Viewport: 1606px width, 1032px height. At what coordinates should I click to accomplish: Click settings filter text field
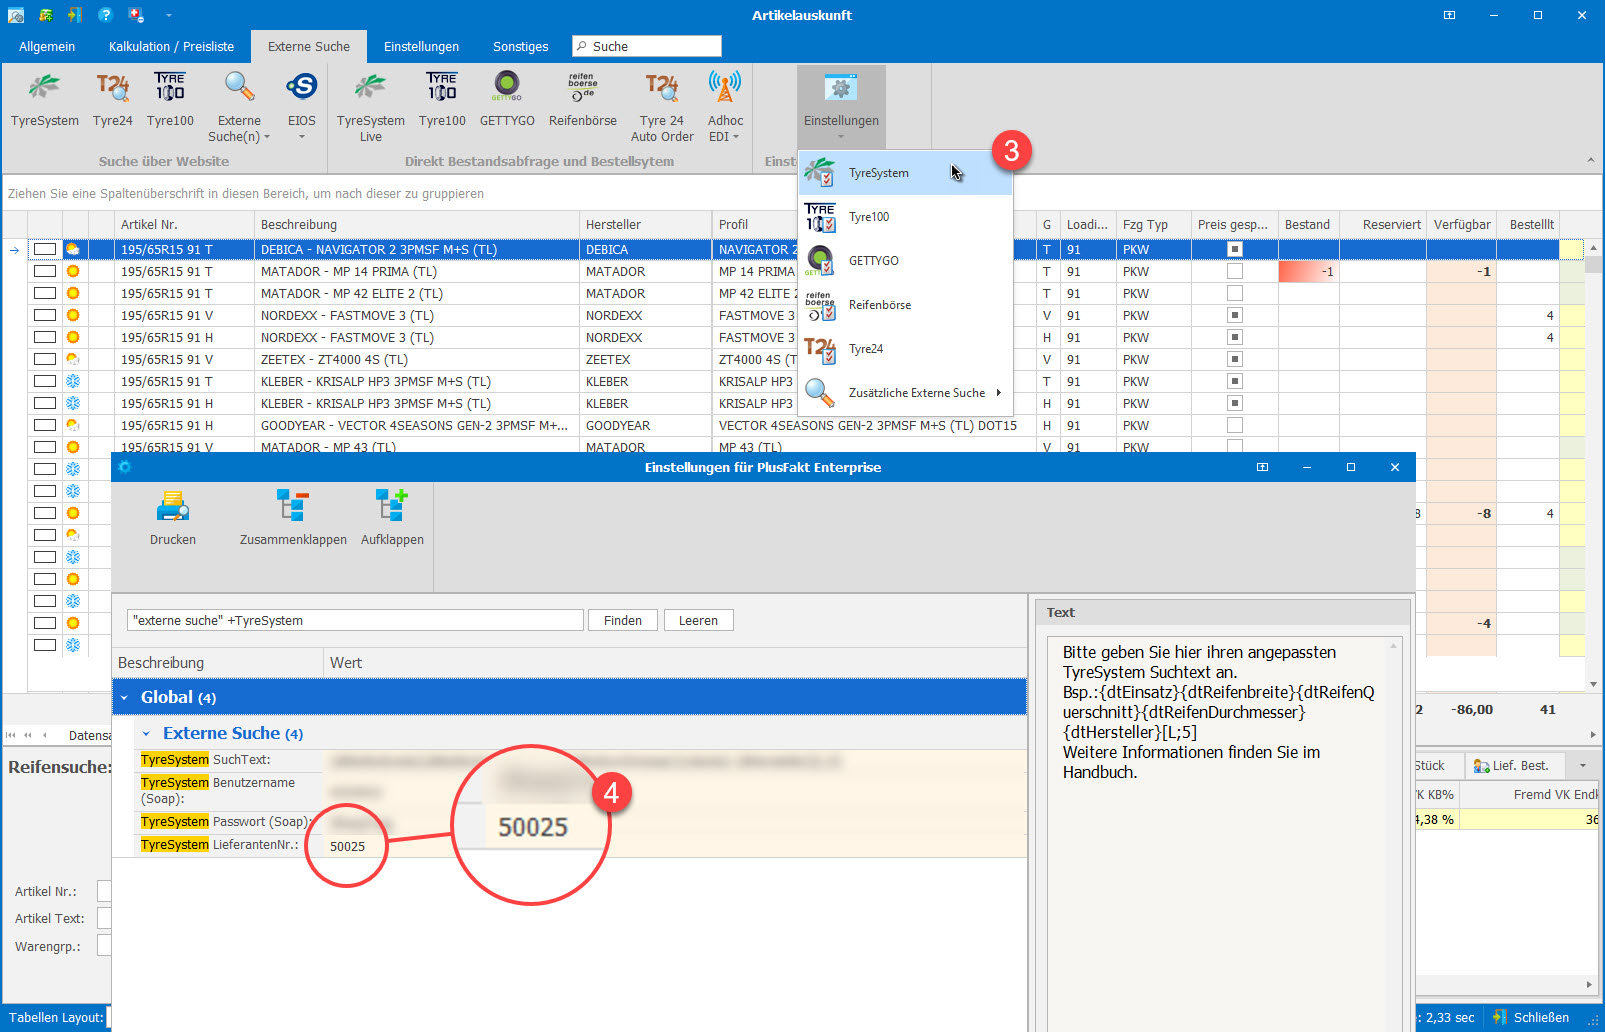[355, 620]
